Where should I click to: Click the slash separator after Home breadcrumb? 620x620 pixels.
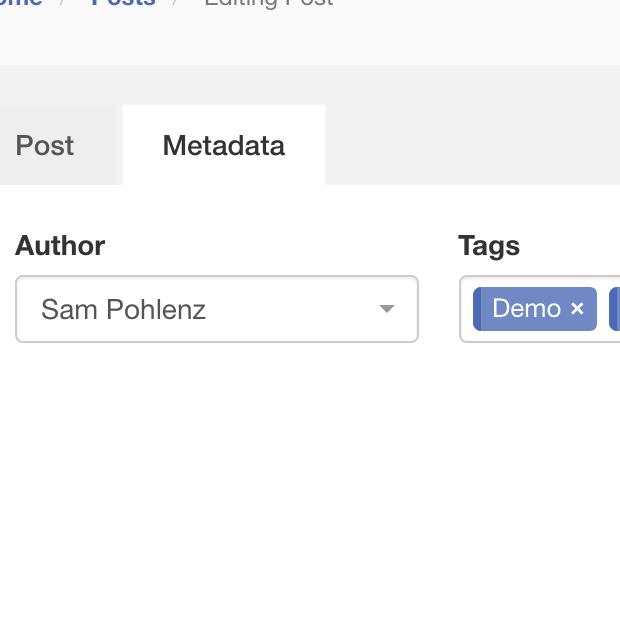click(x=62, y=3)
